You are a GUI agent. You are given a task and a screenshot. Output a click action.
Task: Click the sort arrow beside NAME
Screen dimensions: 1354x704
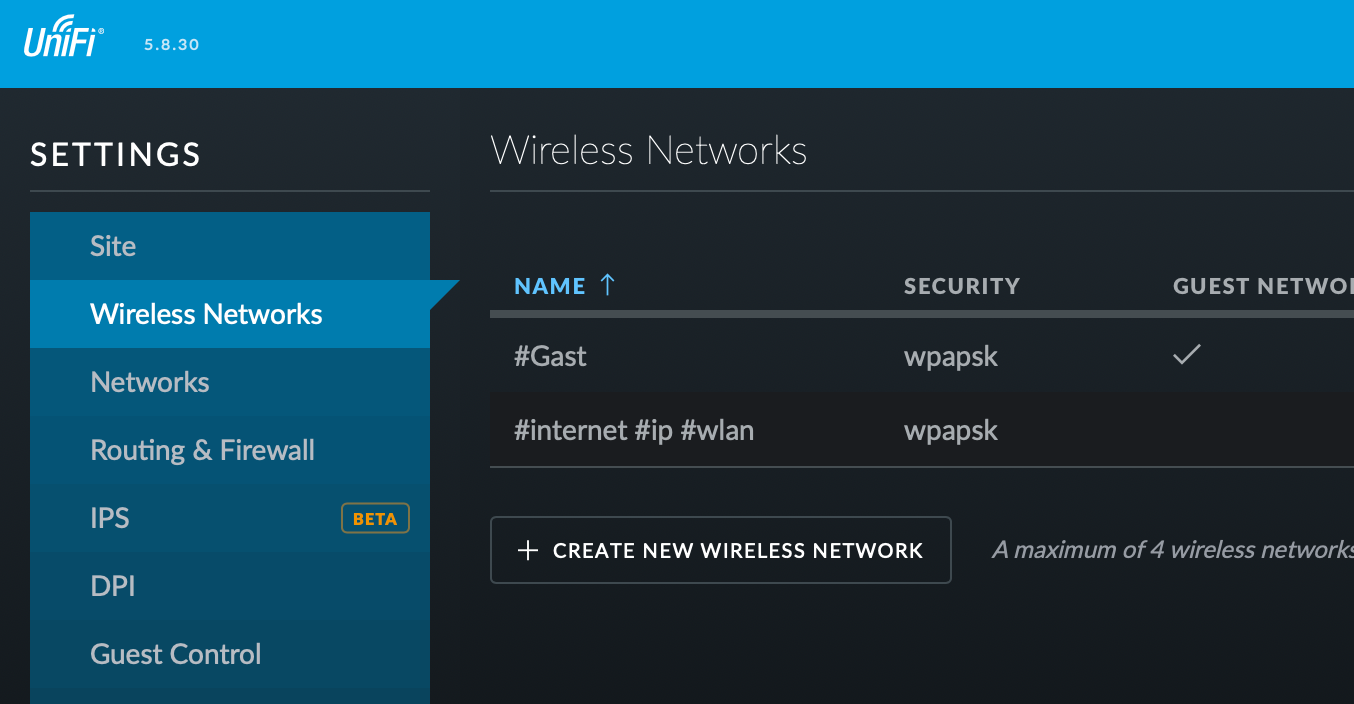[607, 285]
